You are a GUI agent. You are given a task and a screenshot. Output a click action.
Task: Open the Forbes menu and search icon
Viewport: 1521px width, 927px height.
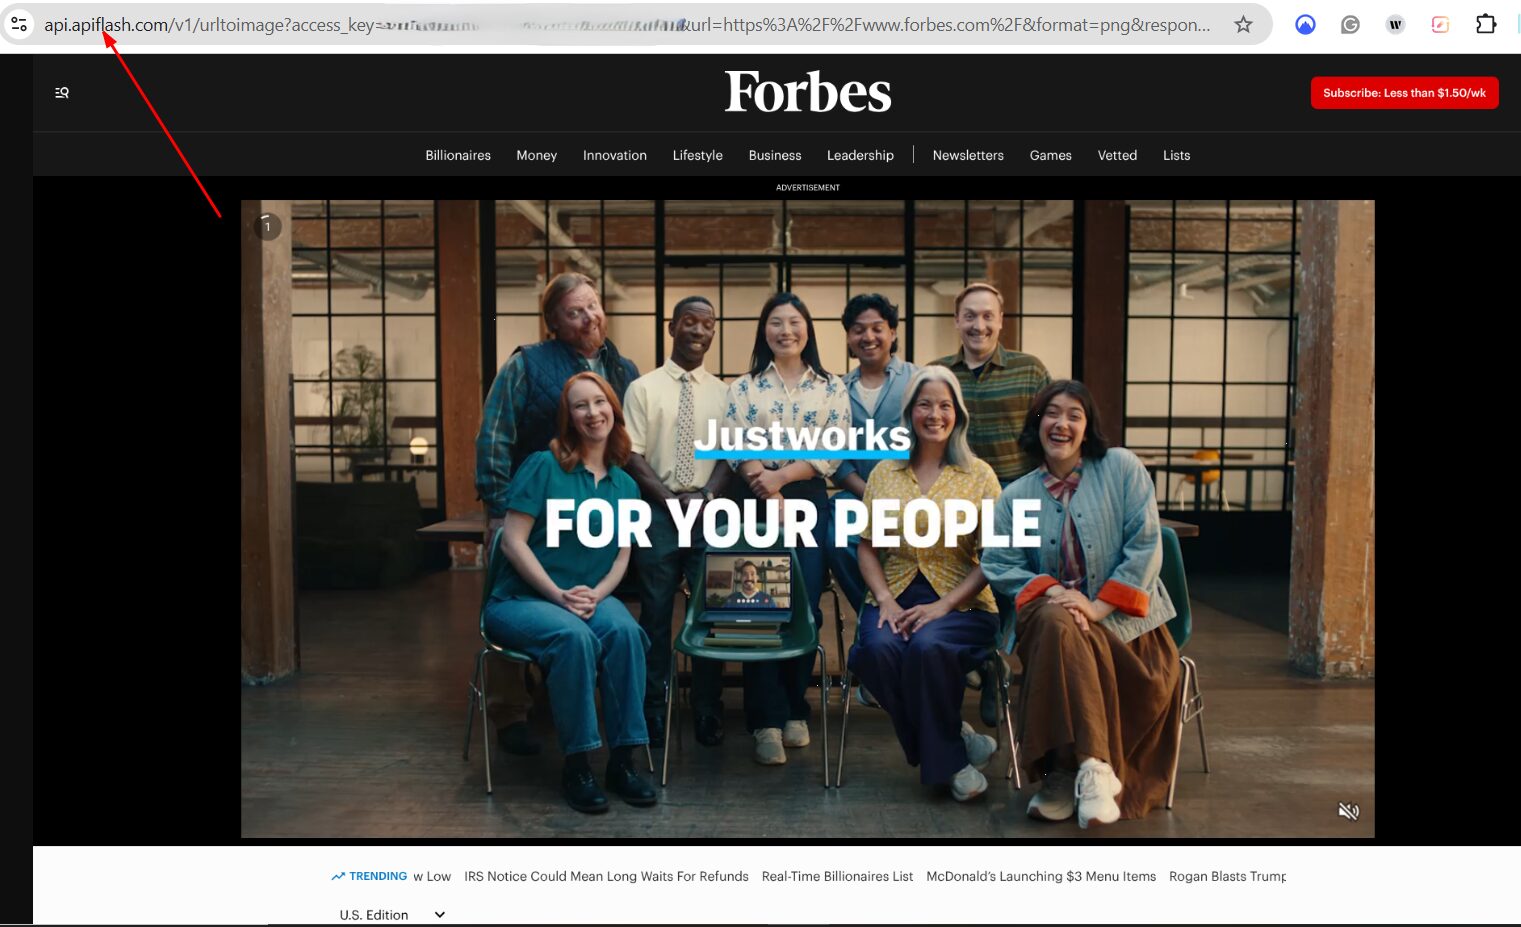[62, 93]
